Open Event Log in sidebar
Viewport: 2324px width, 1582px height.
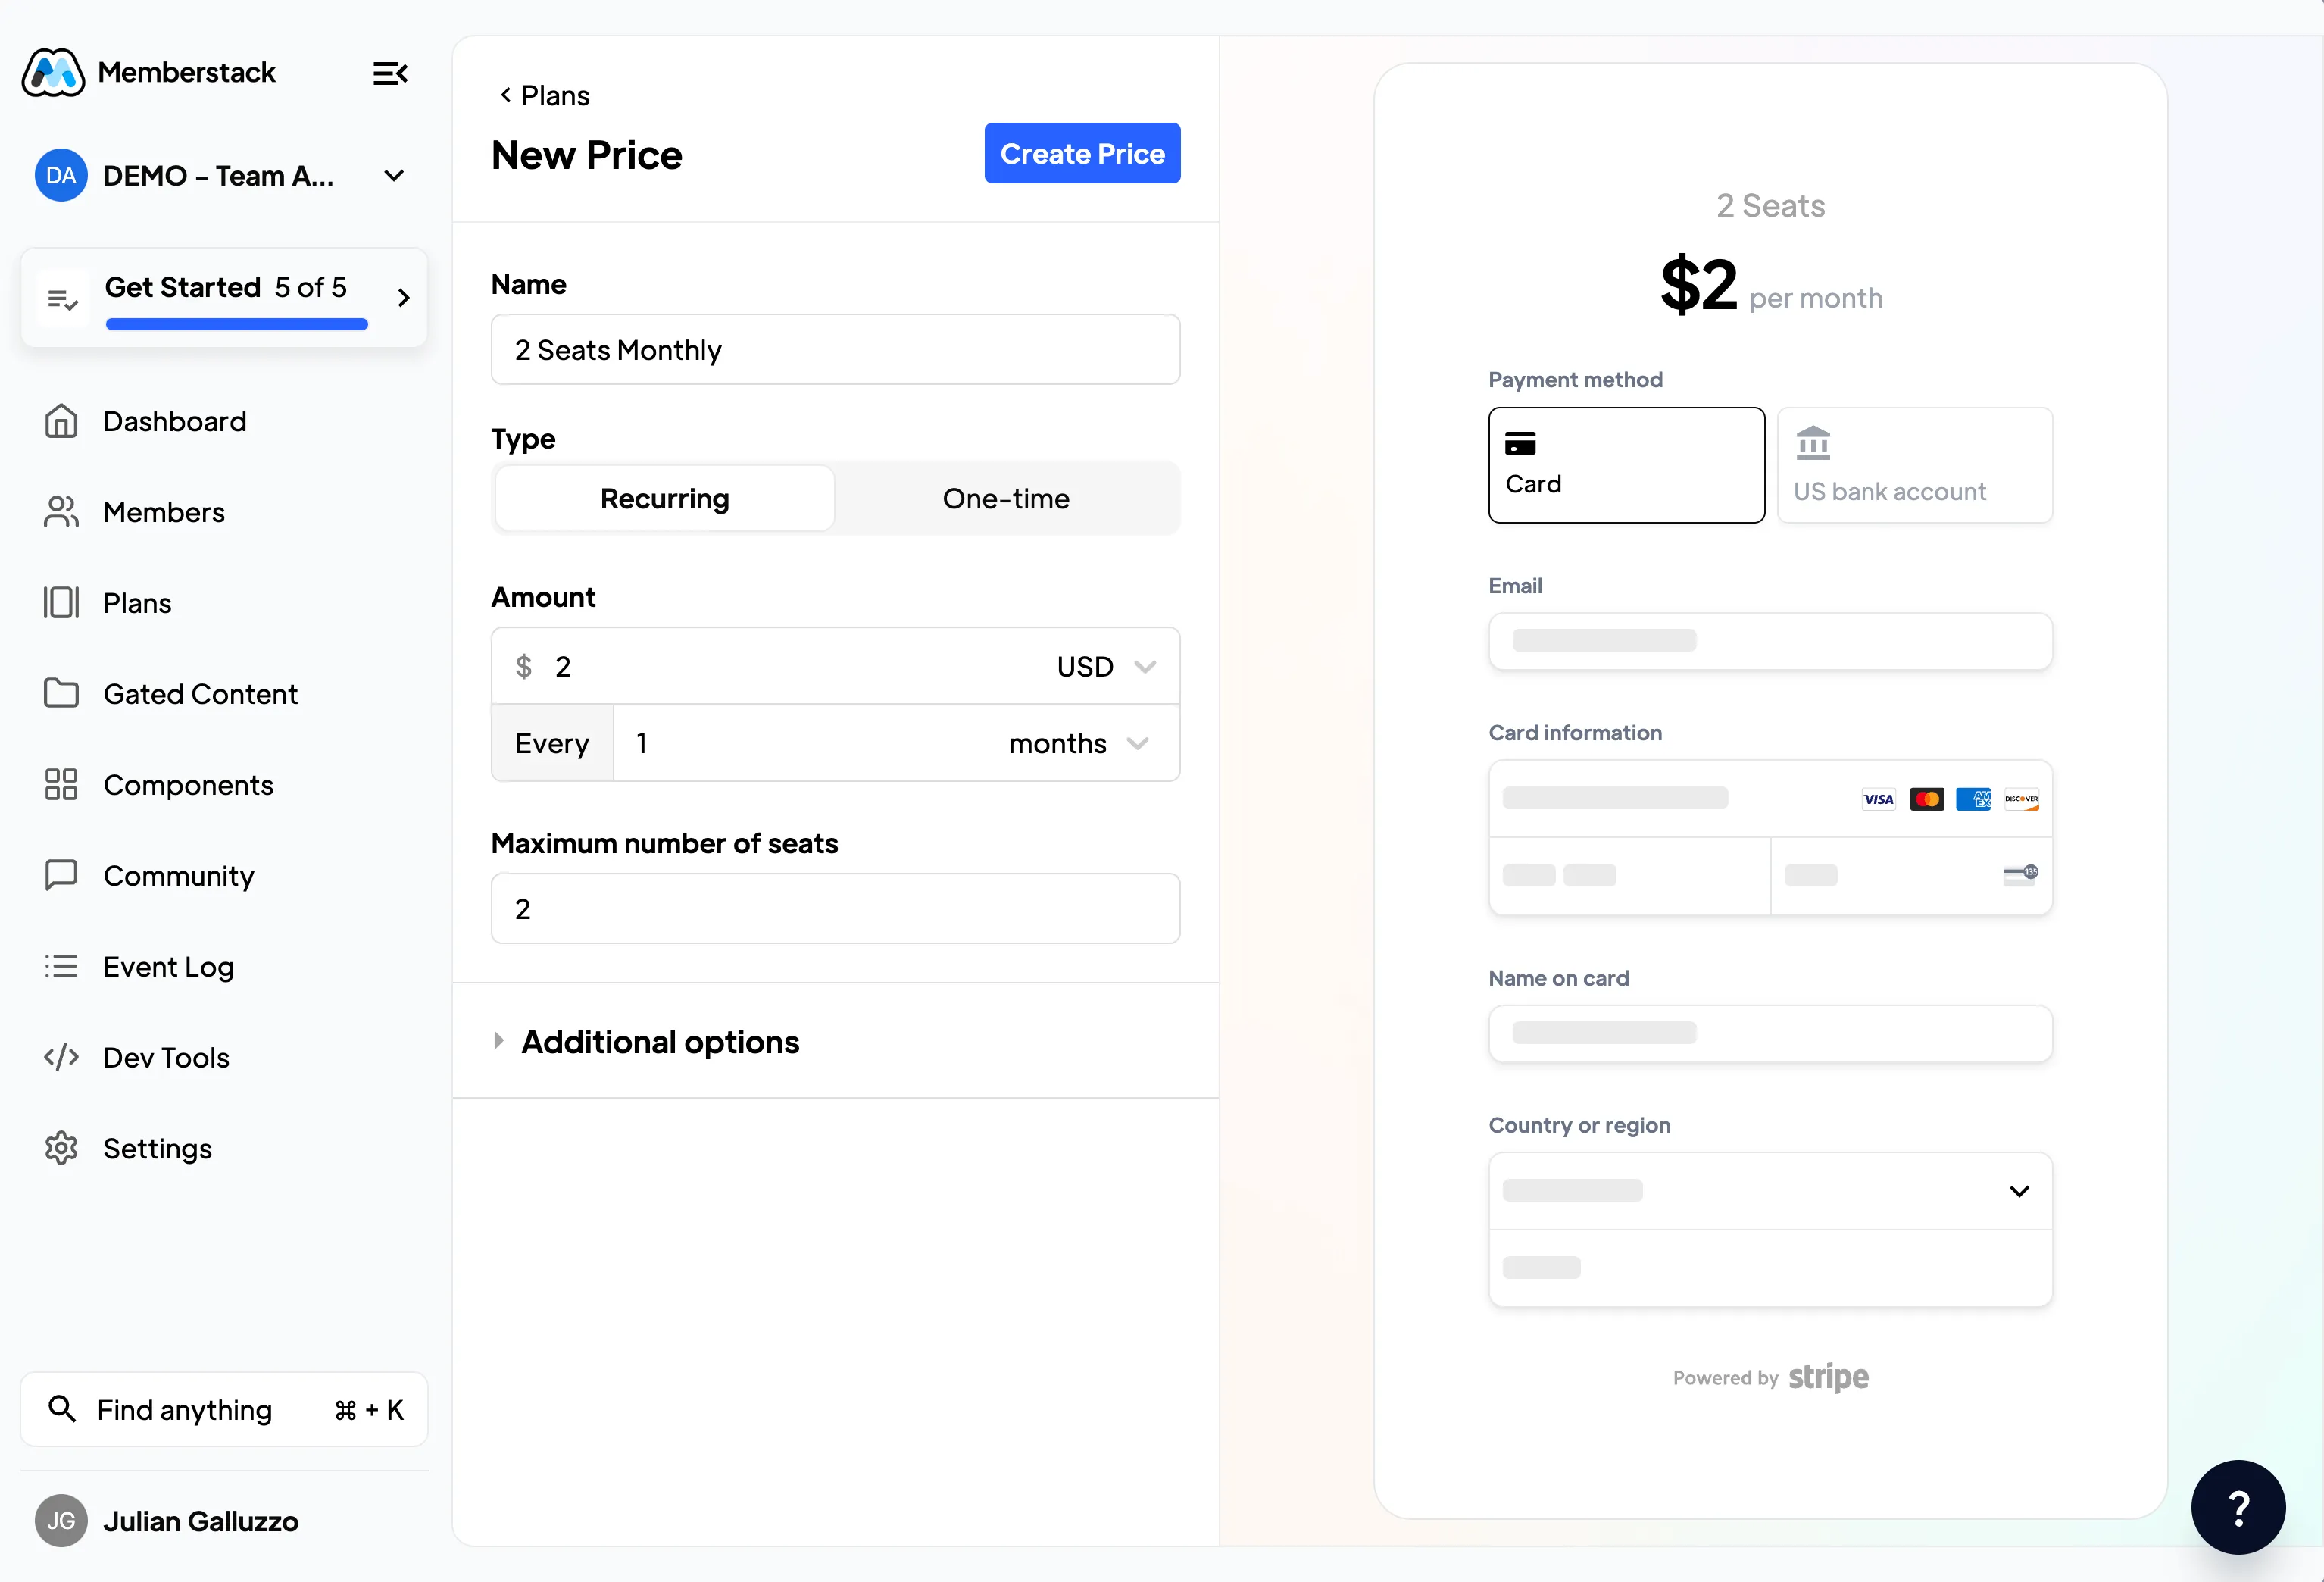pos(168,966)
